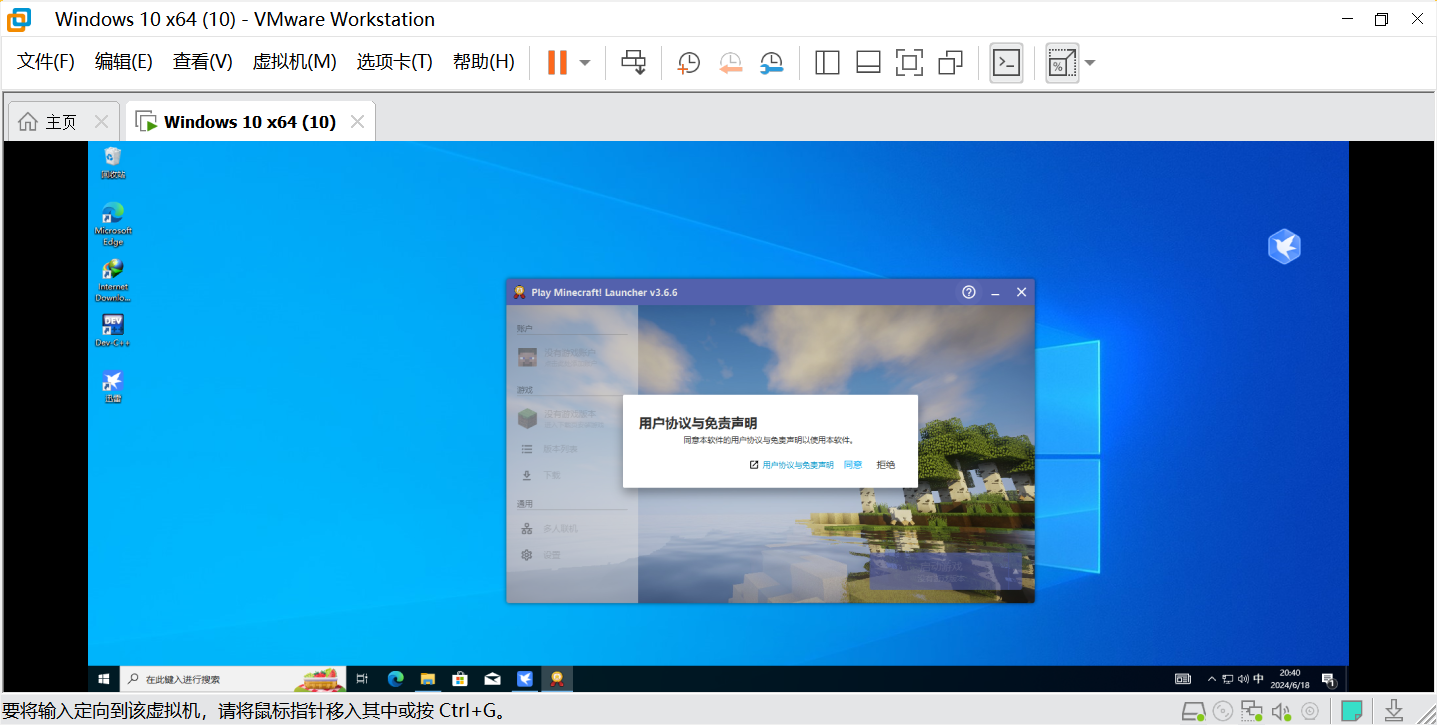Enter full screen mode in VMware
The image size is (1437, 725).
(x=909, y=63)
